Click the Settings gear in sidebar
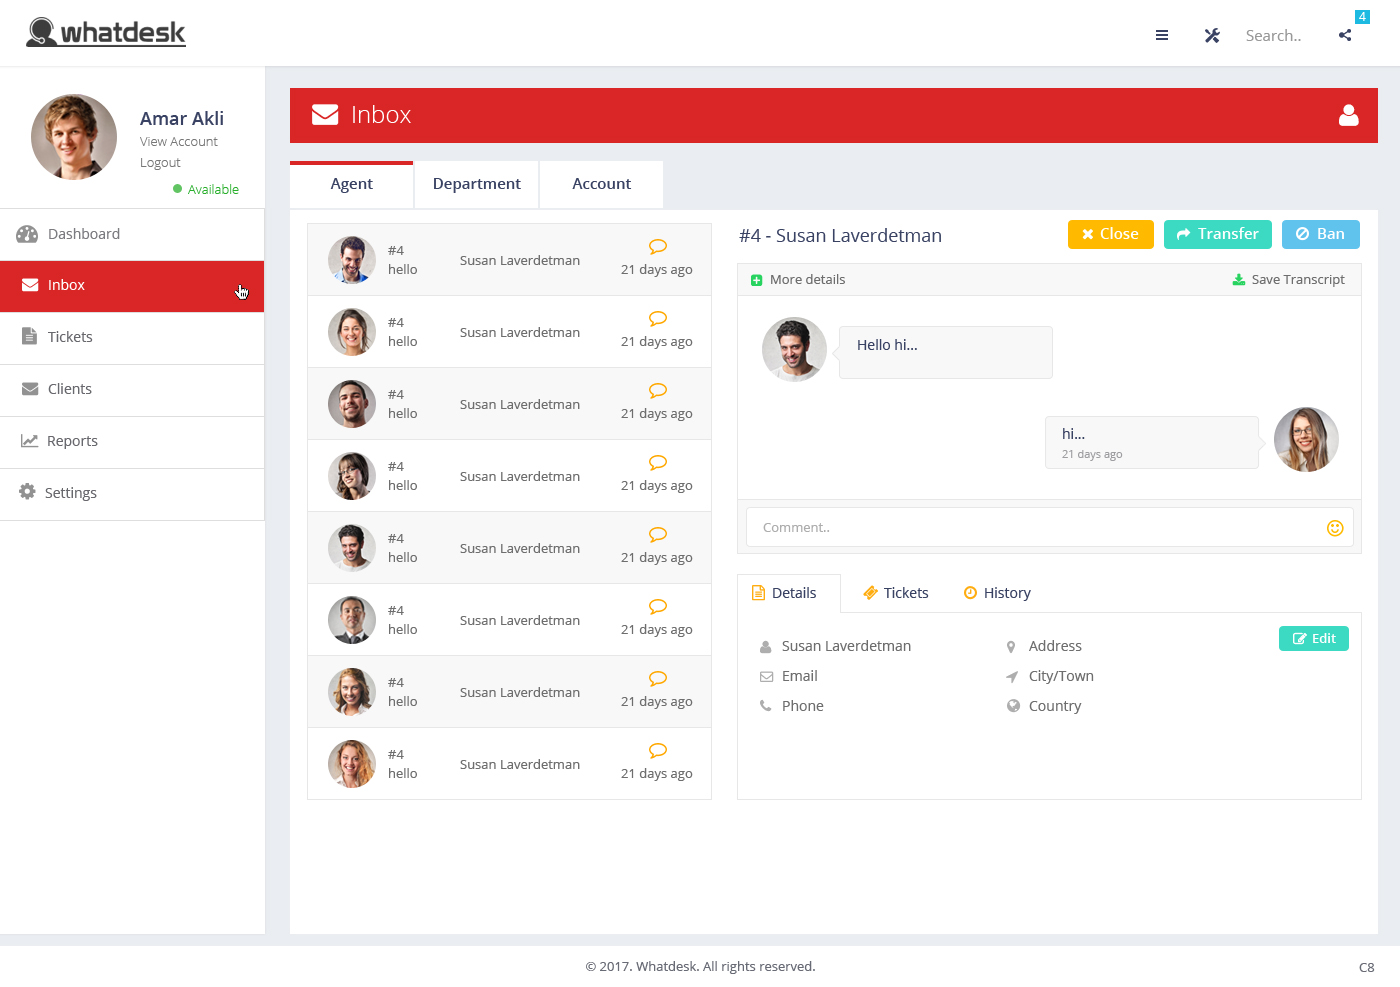The width and height of the screenshot is (1400, 987). point(27,492)
